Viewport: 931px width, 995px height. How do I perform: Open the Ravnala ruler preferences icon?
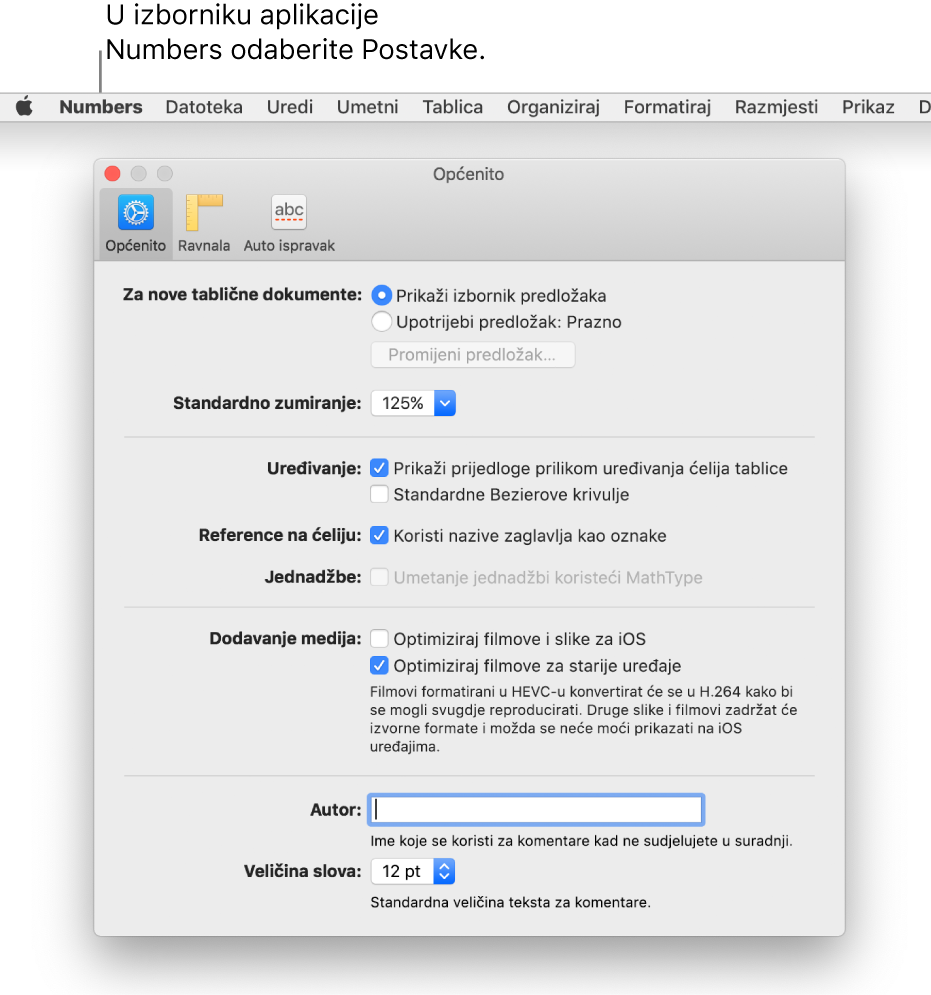[204, 222]
